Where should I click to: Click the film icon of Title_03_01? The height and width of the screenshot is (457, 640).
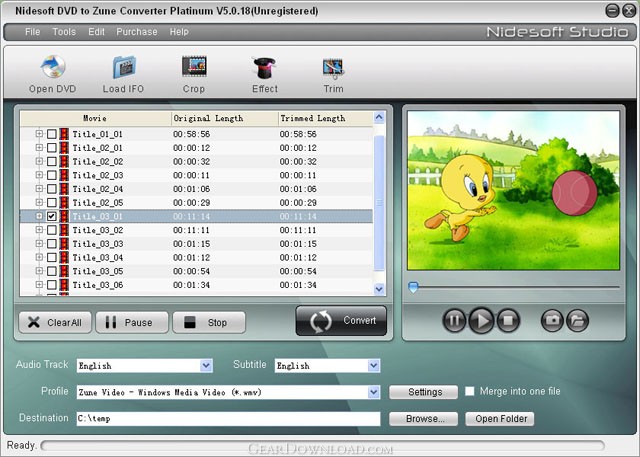(x=64, y=216)
